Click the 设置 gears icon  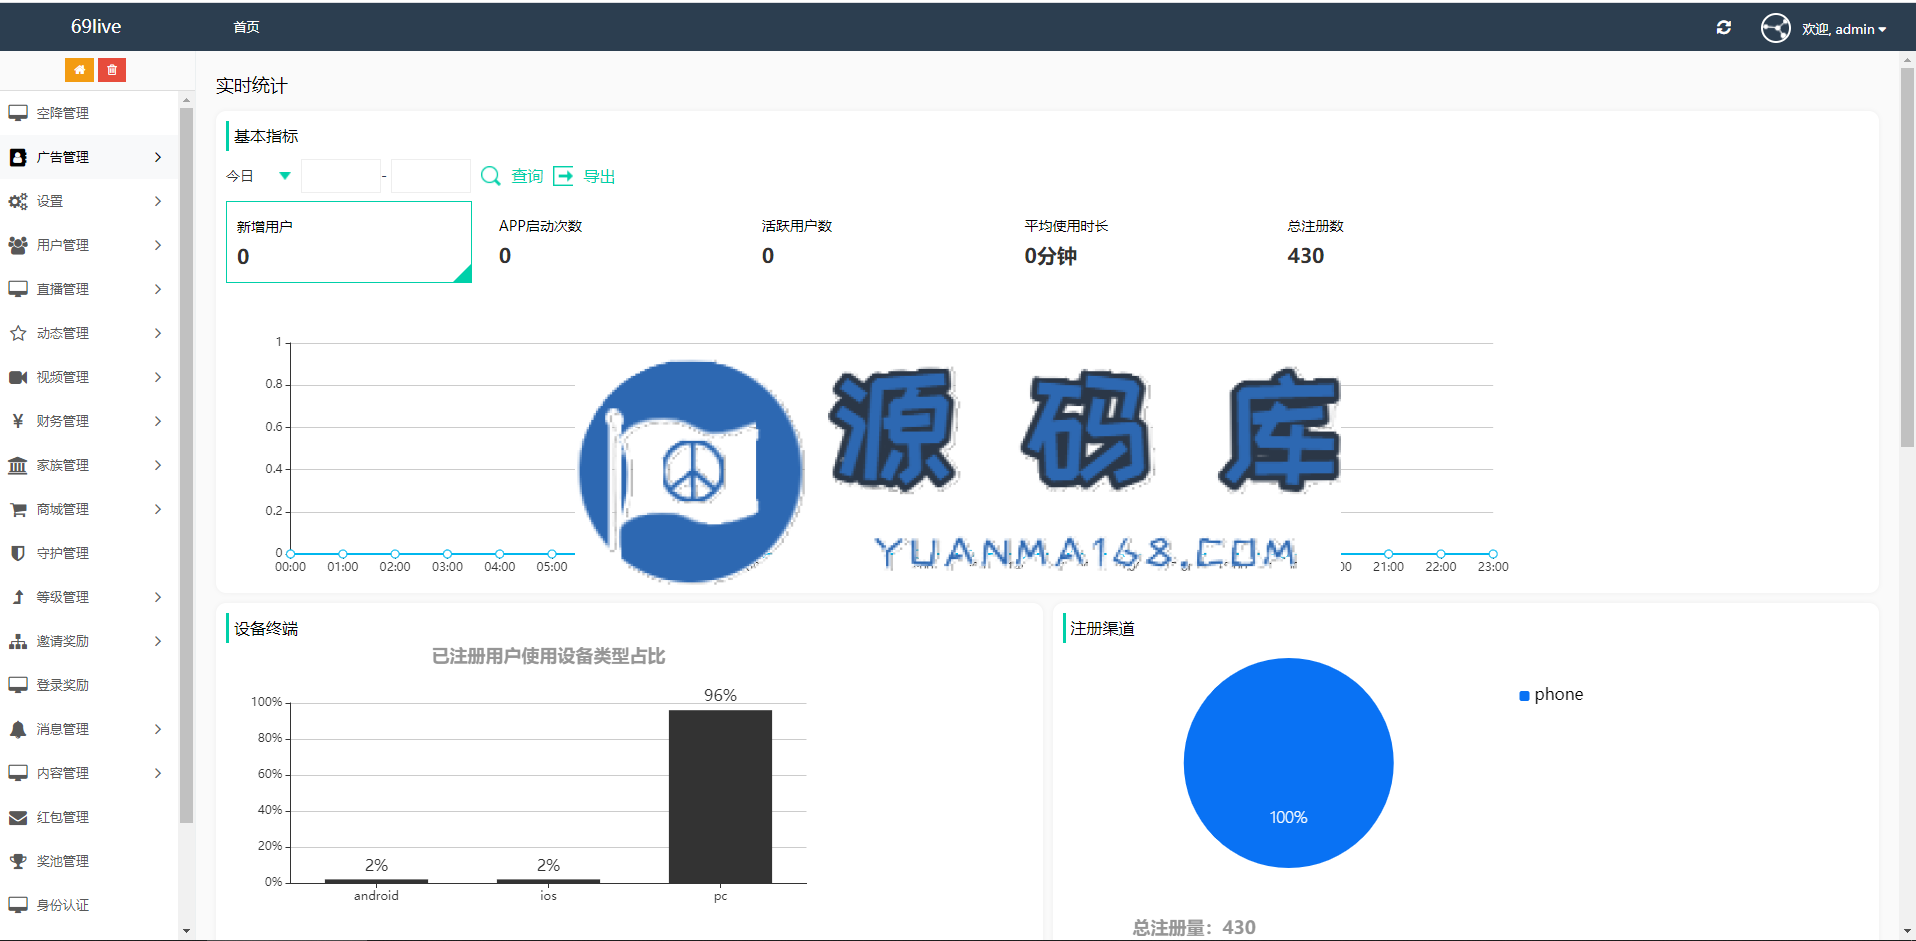coord(18,201)
